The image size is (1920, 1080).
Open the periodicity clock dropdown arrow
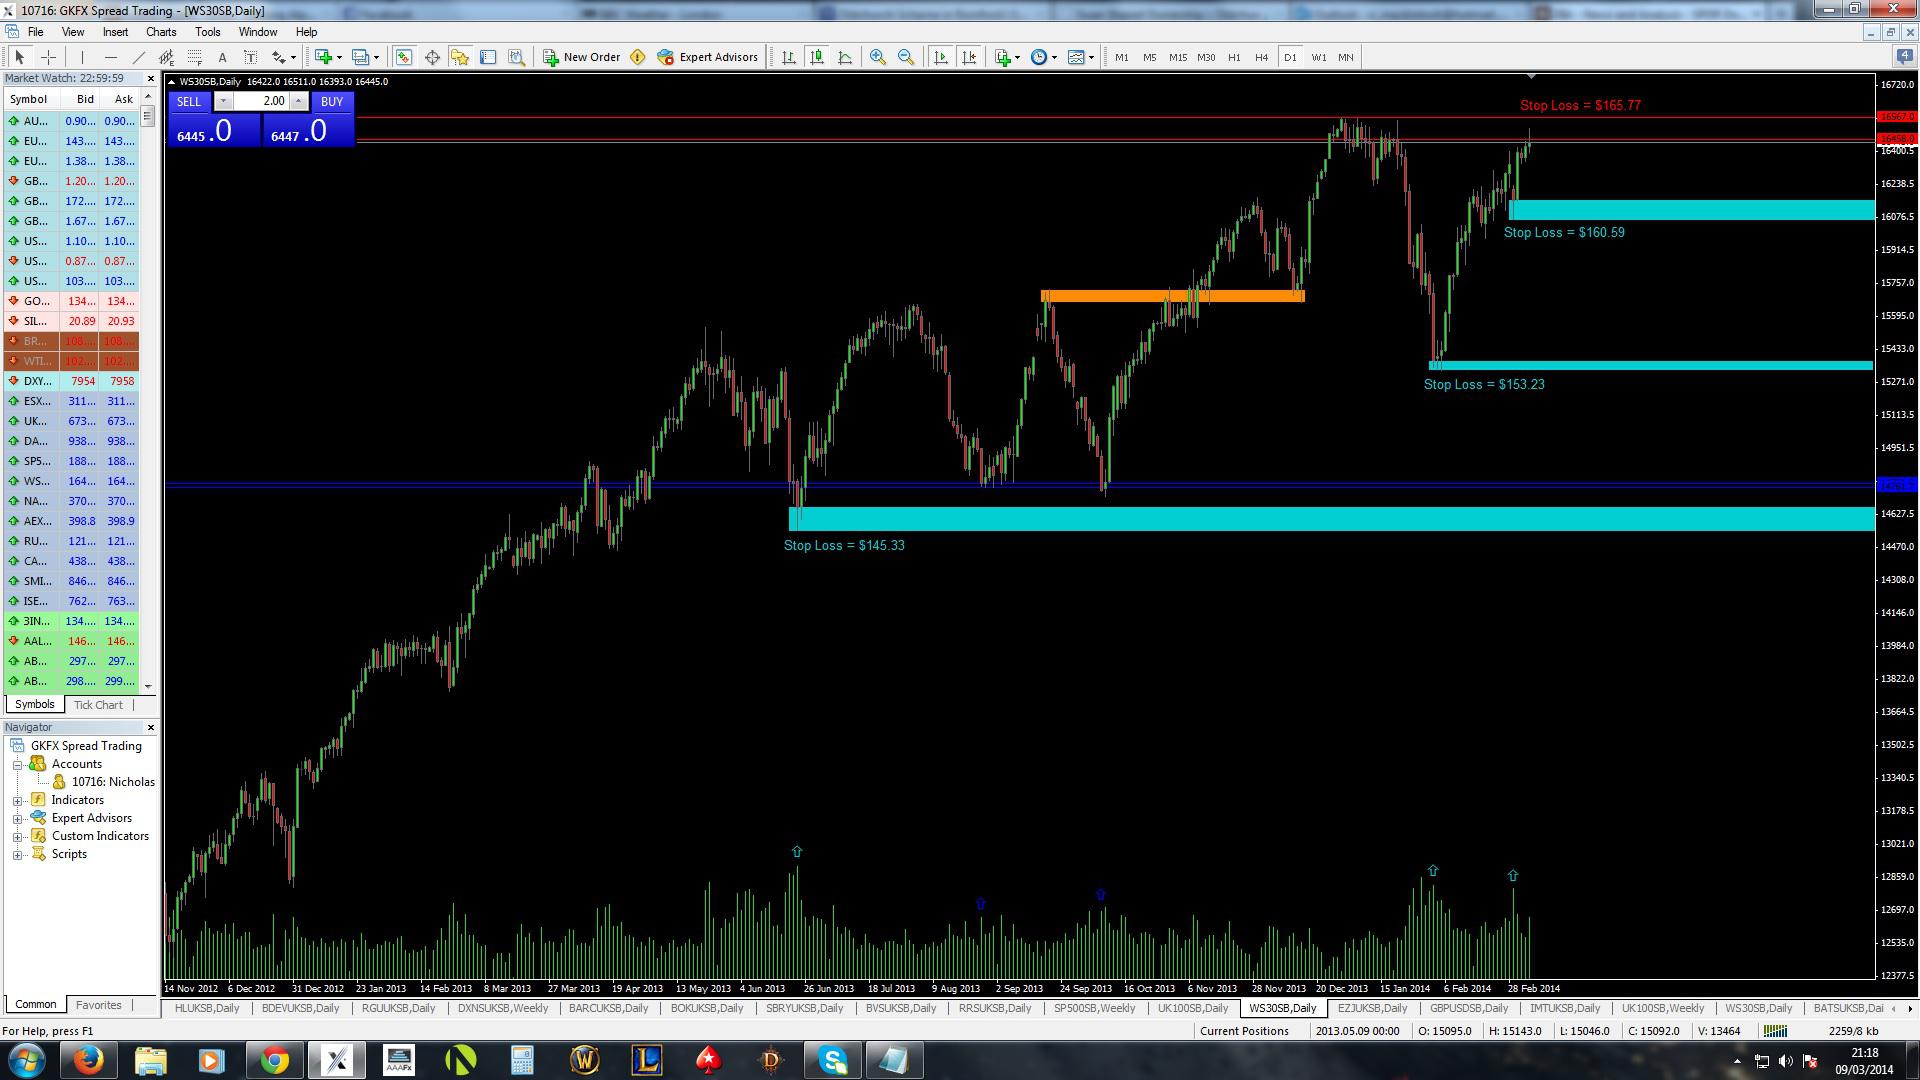pyautogui.click(x=1054, y=57)
